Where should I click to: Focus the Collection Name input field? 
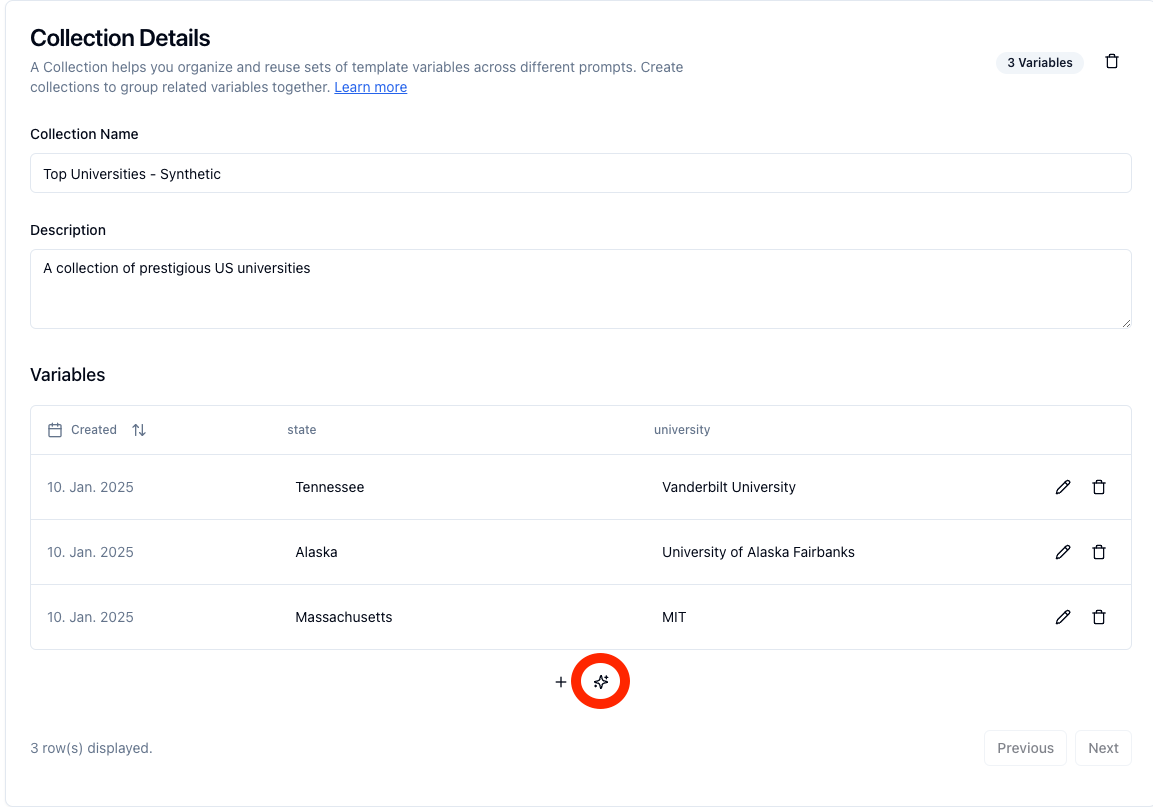(x=580, y=174)
